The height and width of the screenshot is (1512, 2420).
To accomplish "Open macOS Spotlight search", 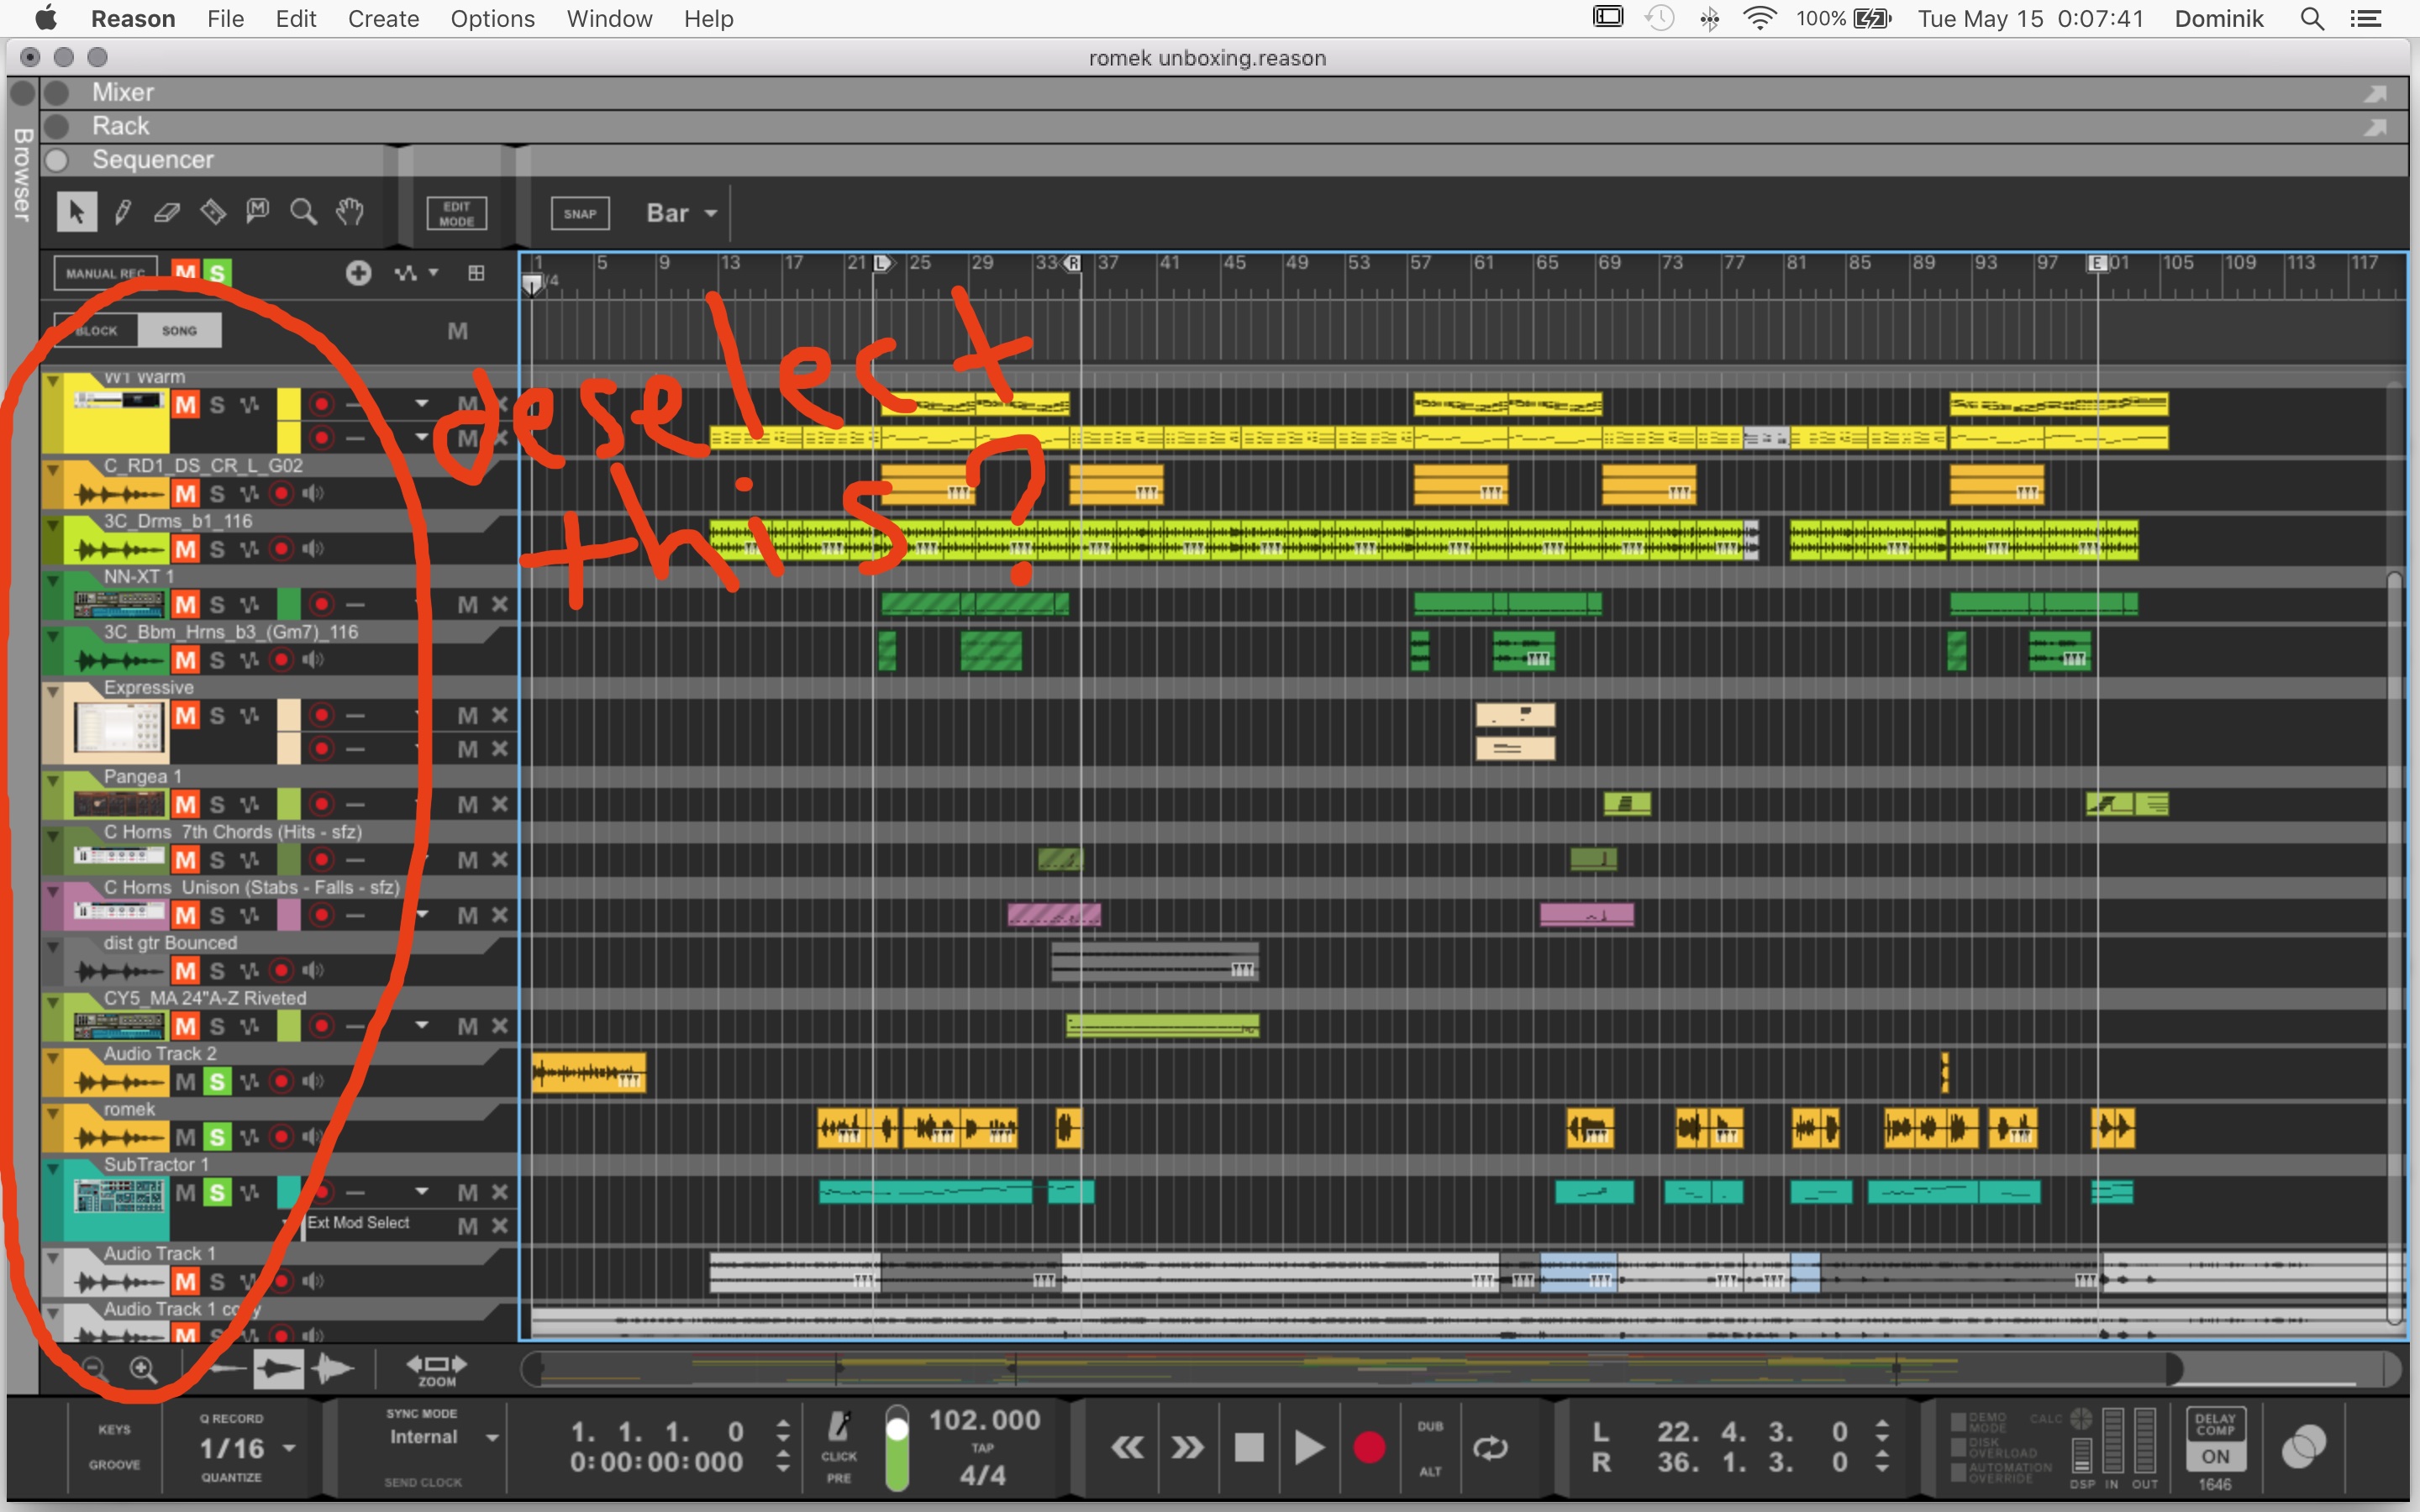I will [2311, 19].
